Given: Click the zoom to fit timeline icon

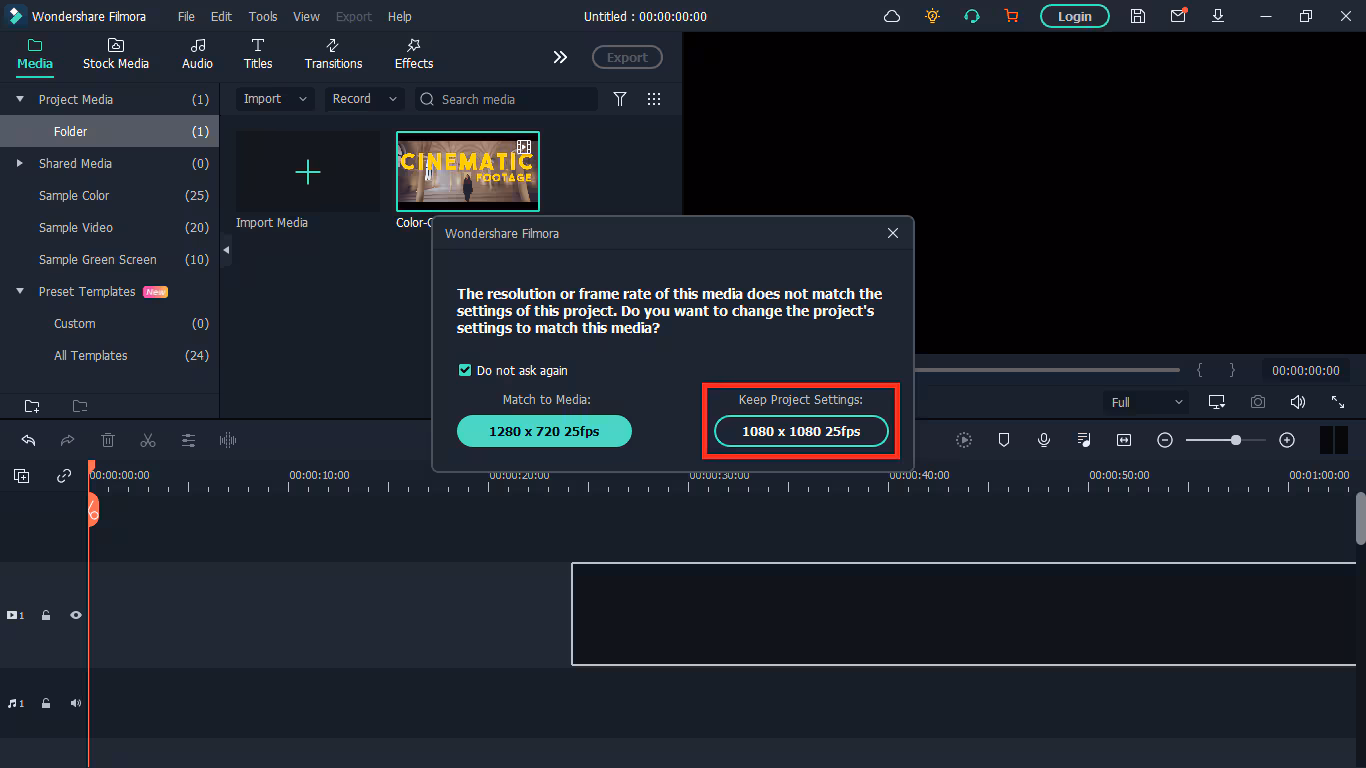Looking at the screenshot, I should (x=1124, y=440).
